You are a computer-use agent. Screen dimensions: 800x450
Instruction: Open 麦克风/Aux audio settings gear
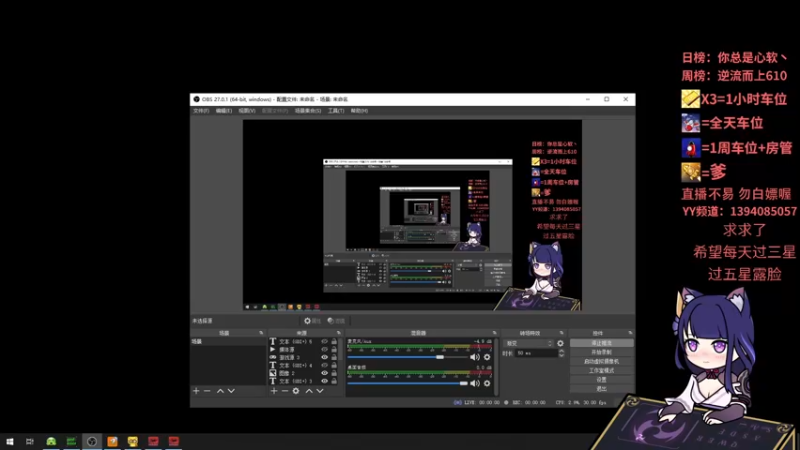tap(487, 357)
